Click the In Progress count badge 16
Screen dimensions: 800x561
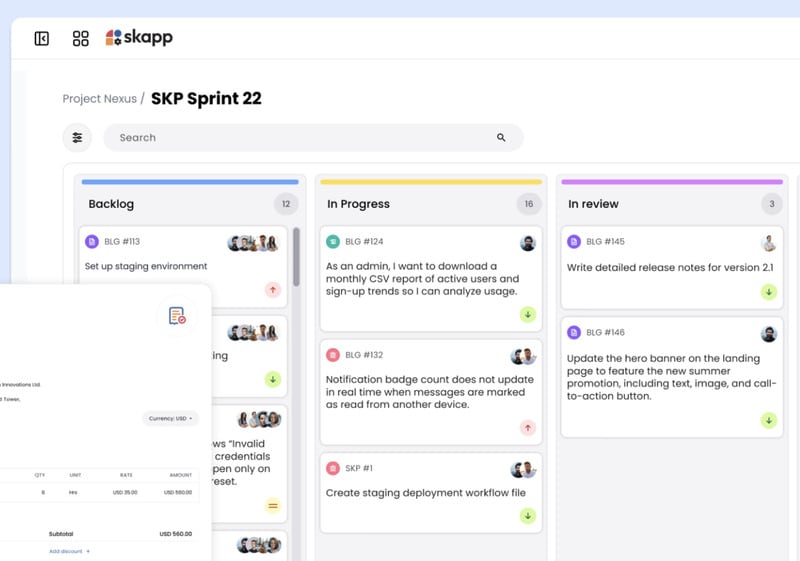(x=527, y=204)
